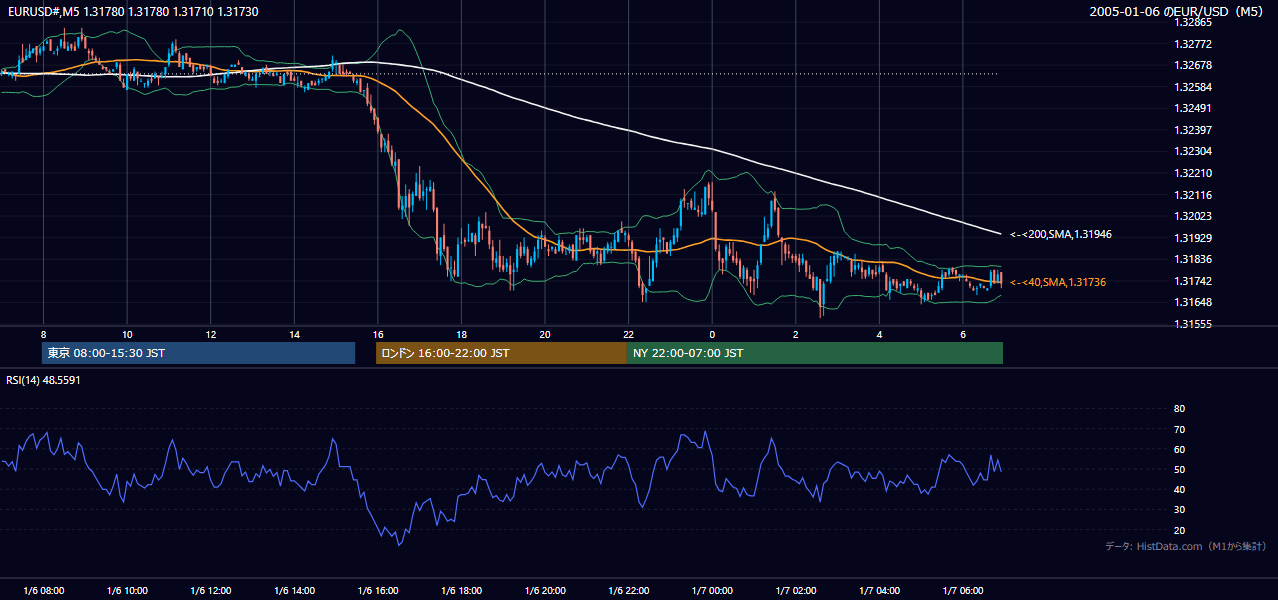Screen dimensions: 1278x600
Task: Click the 1/6 08:00 bottom time label
Action: (43, 591)
